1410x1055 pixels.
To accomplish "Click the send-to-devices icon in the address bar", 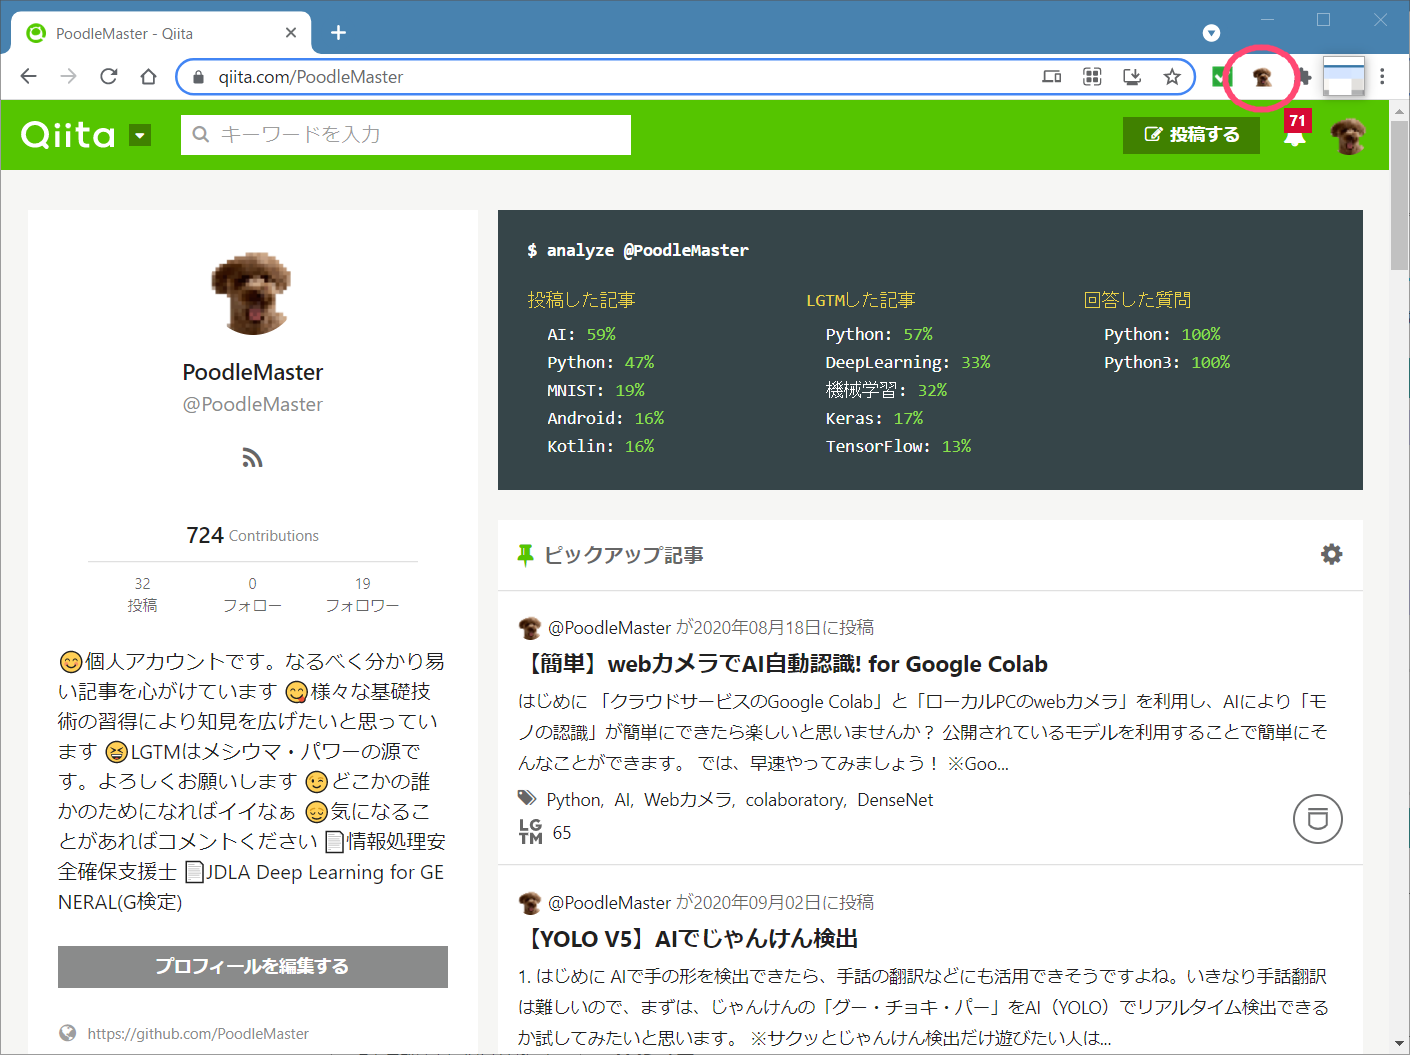I will 1051,76.
